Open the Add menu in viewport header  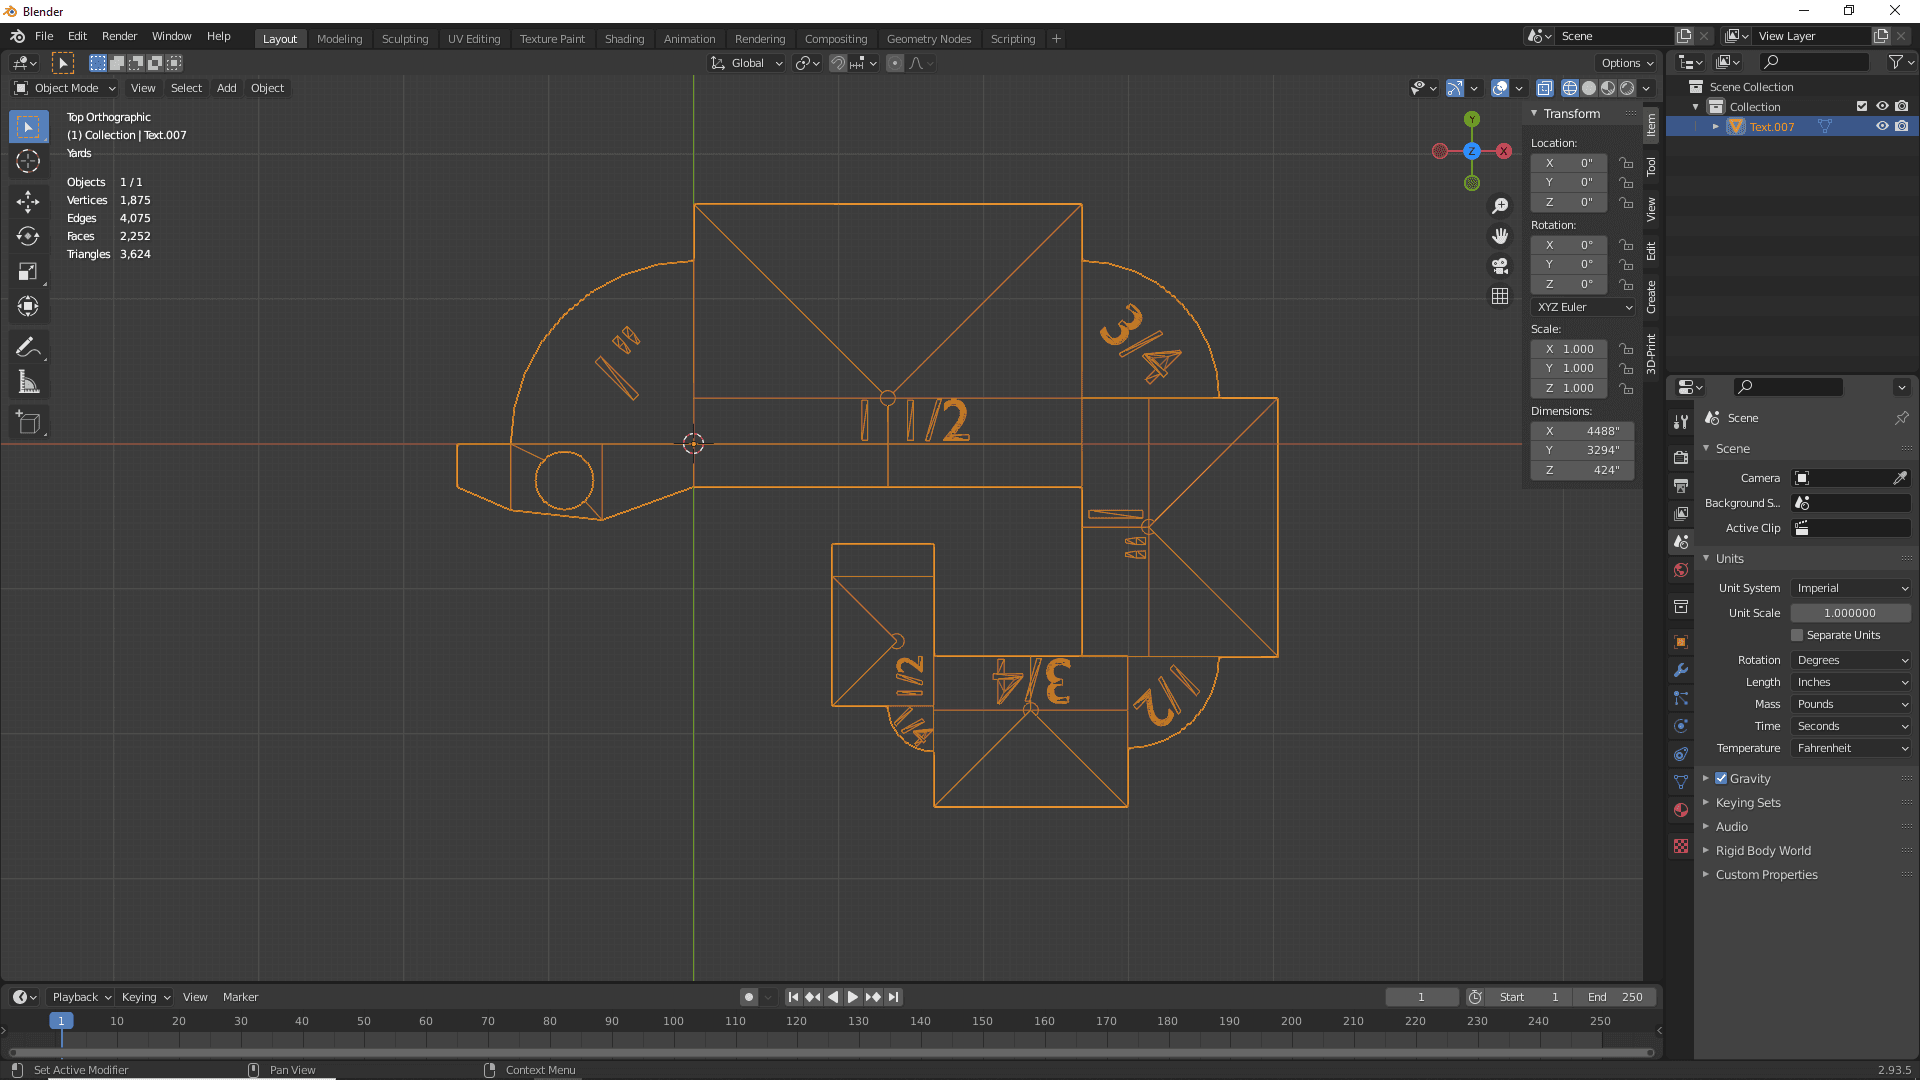pos(227,88)
